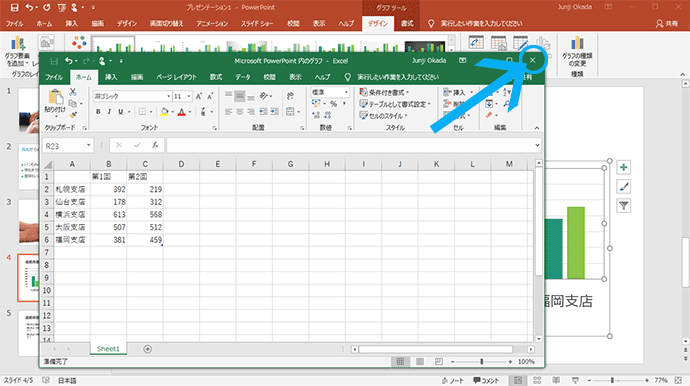The width and height of the screenshot is (690, 386).
Task: Toggle Bold formatting in Excel
Action: tap(98, 112)
